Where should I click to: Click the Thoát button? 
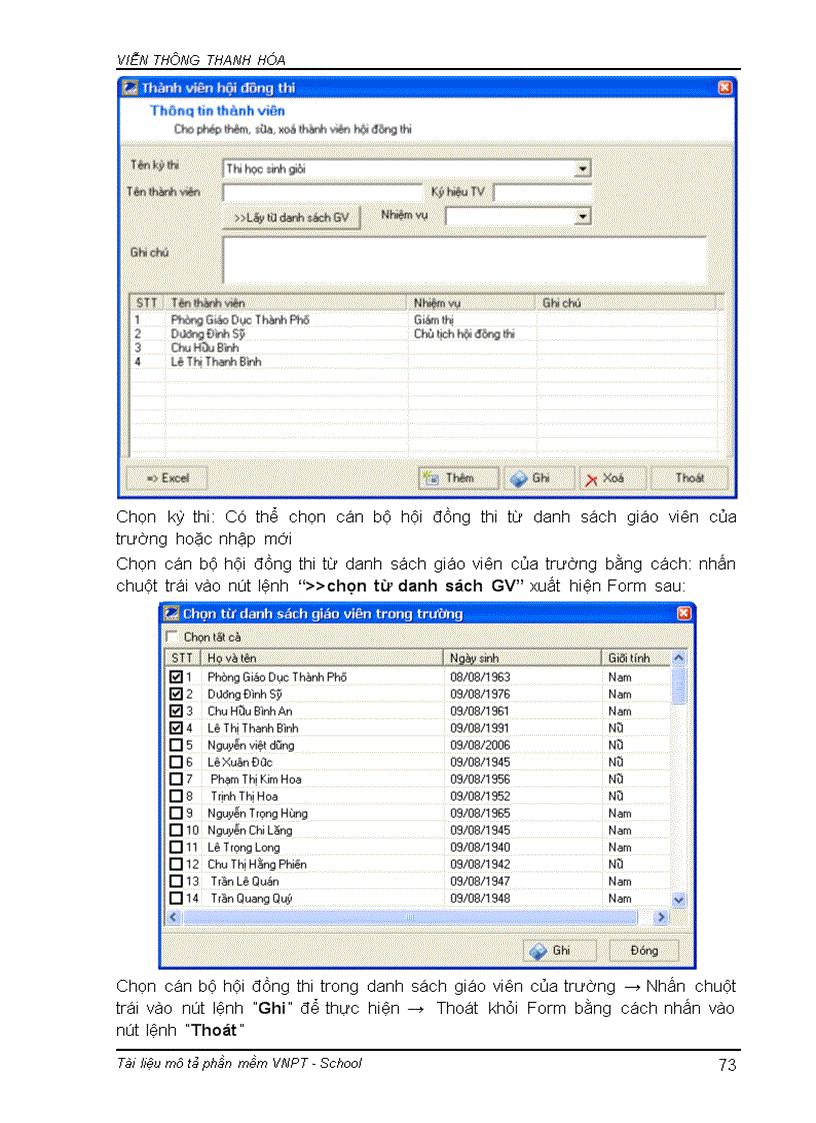click(x=689, y=478)
